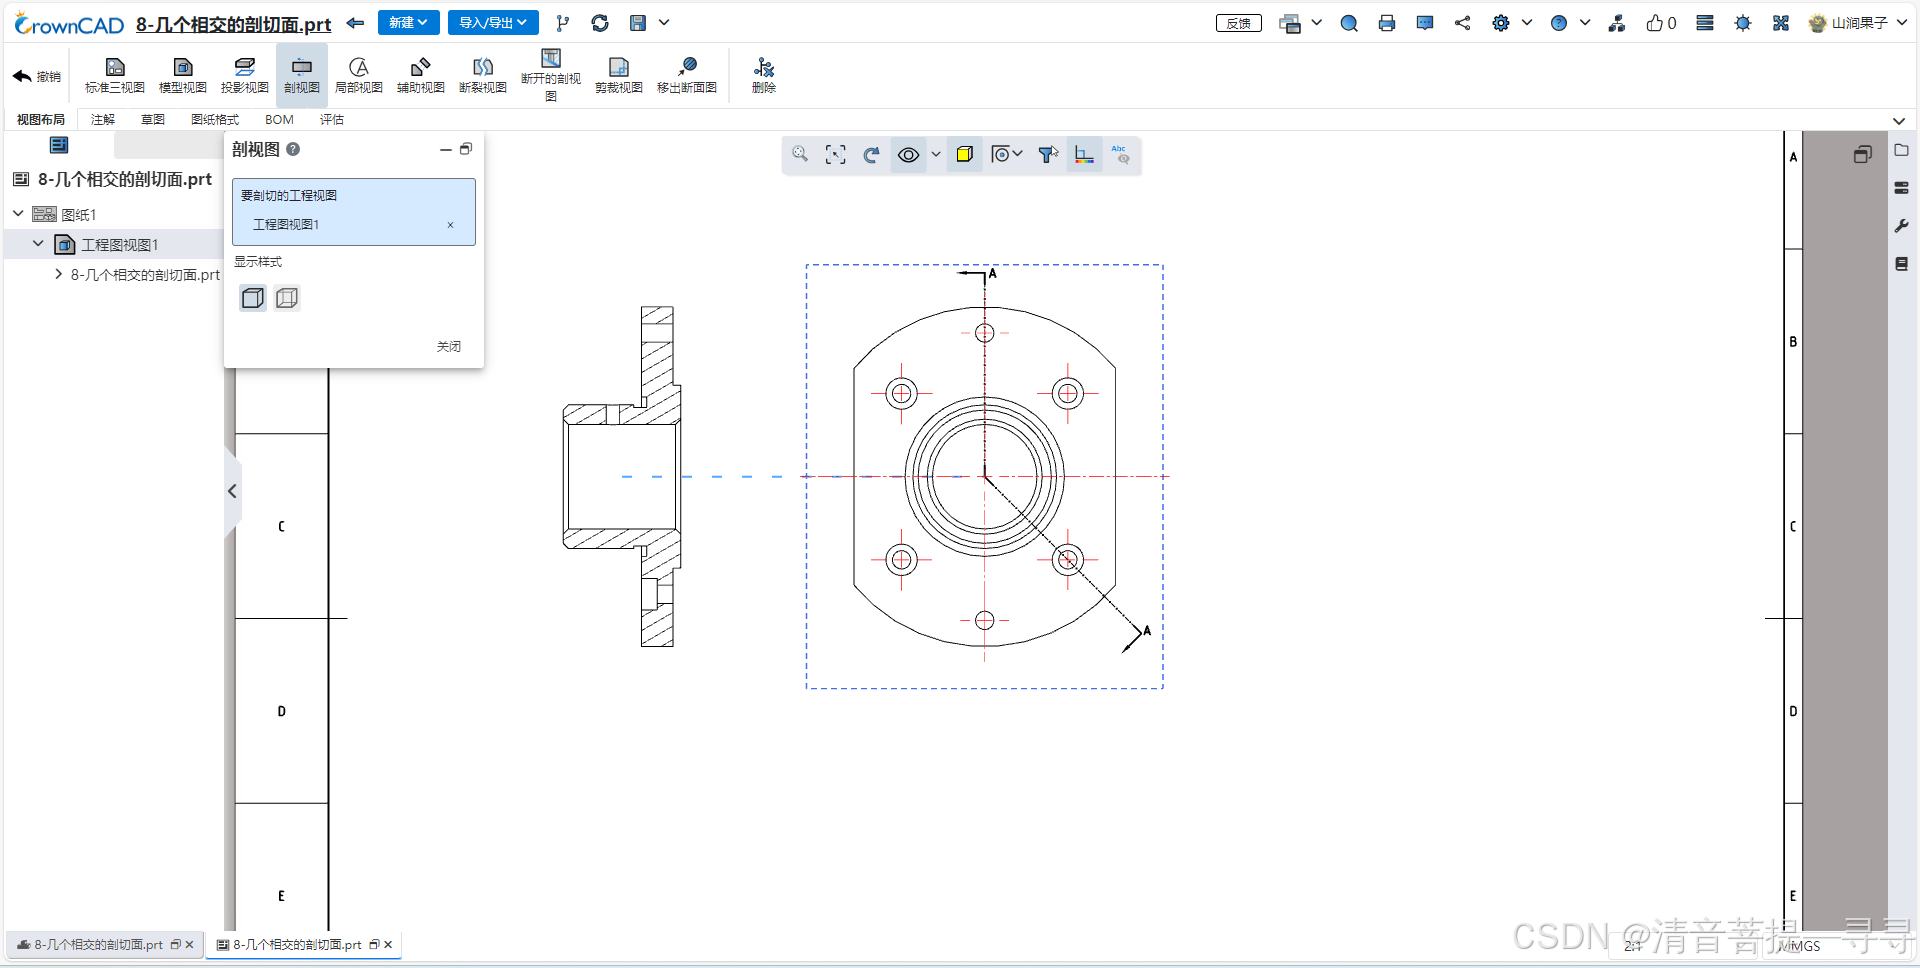Screen dimensions: 1920x968
Task: Select the 辅助视图 auxiliary view tool
Action: click(421, 75)
